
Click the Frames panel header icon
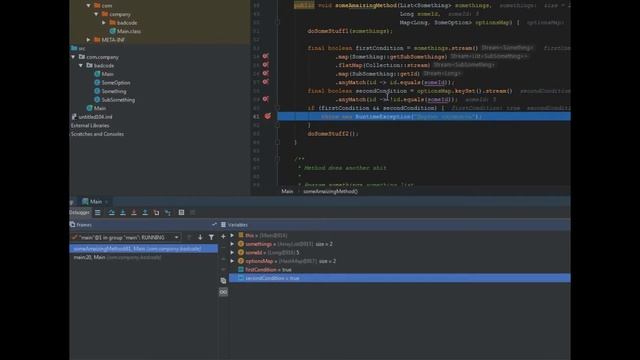(x=73, y=224)
